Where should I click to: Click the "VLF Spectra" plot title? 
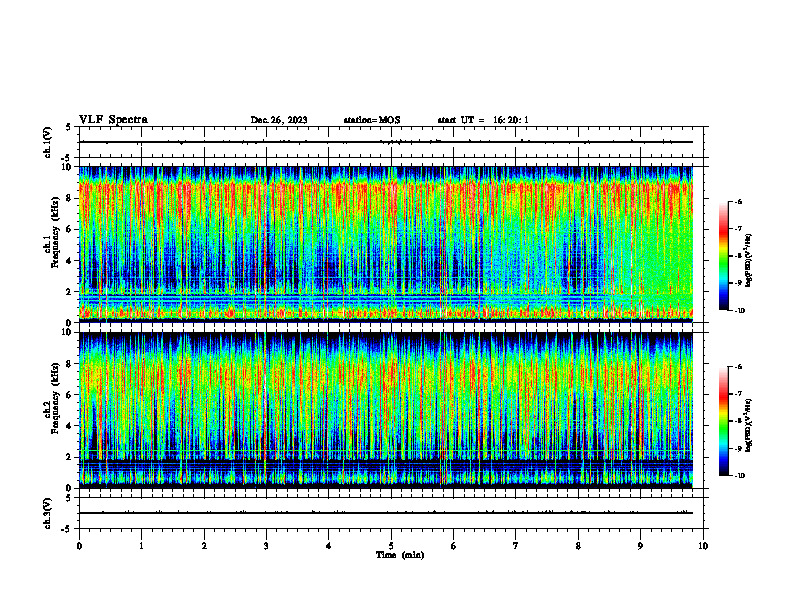113,120
